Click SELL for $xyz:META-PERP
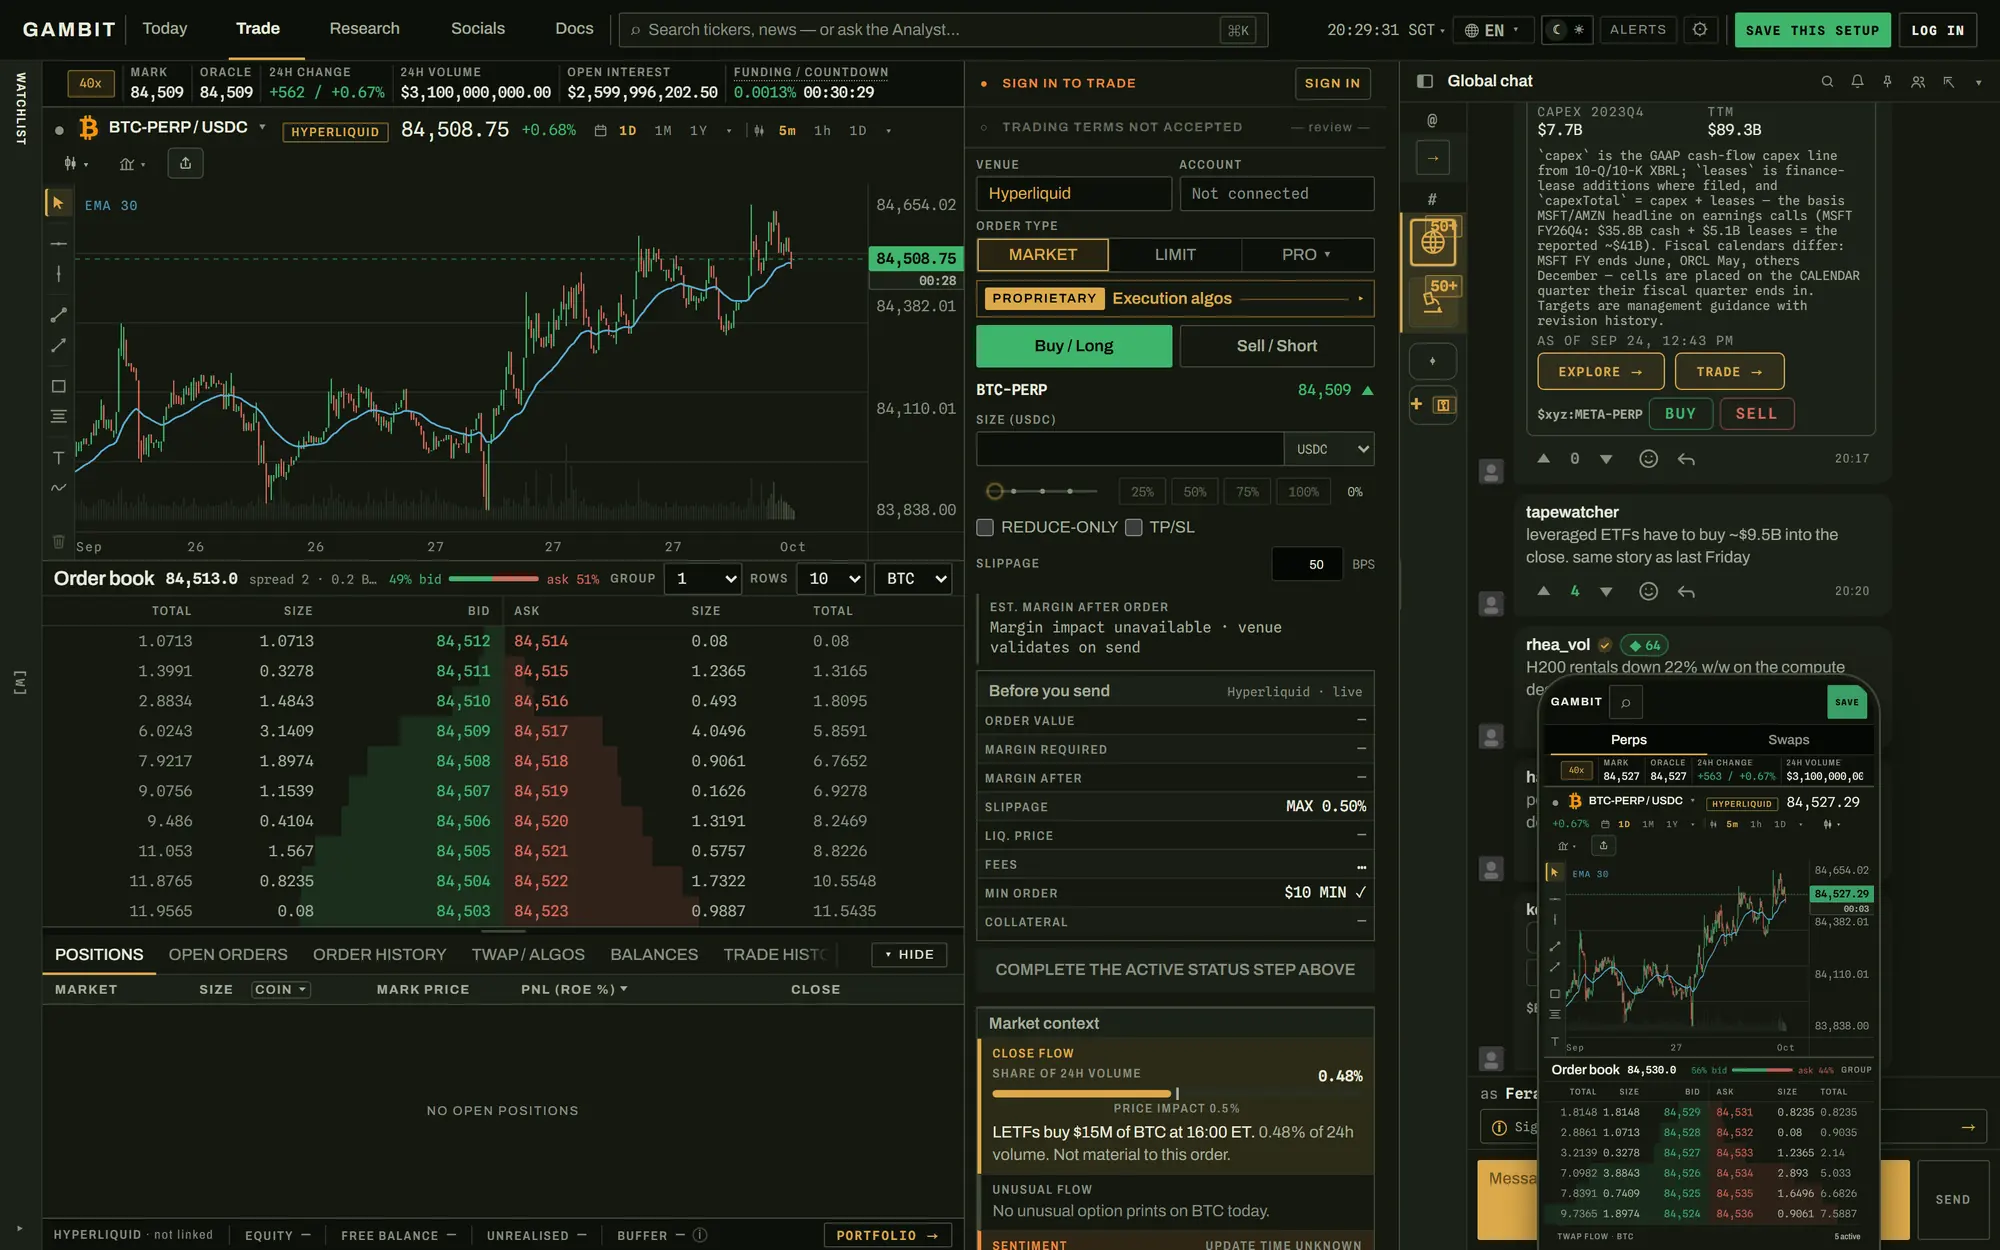This screenshot has width=2000, height=1250. (1757, 414)
